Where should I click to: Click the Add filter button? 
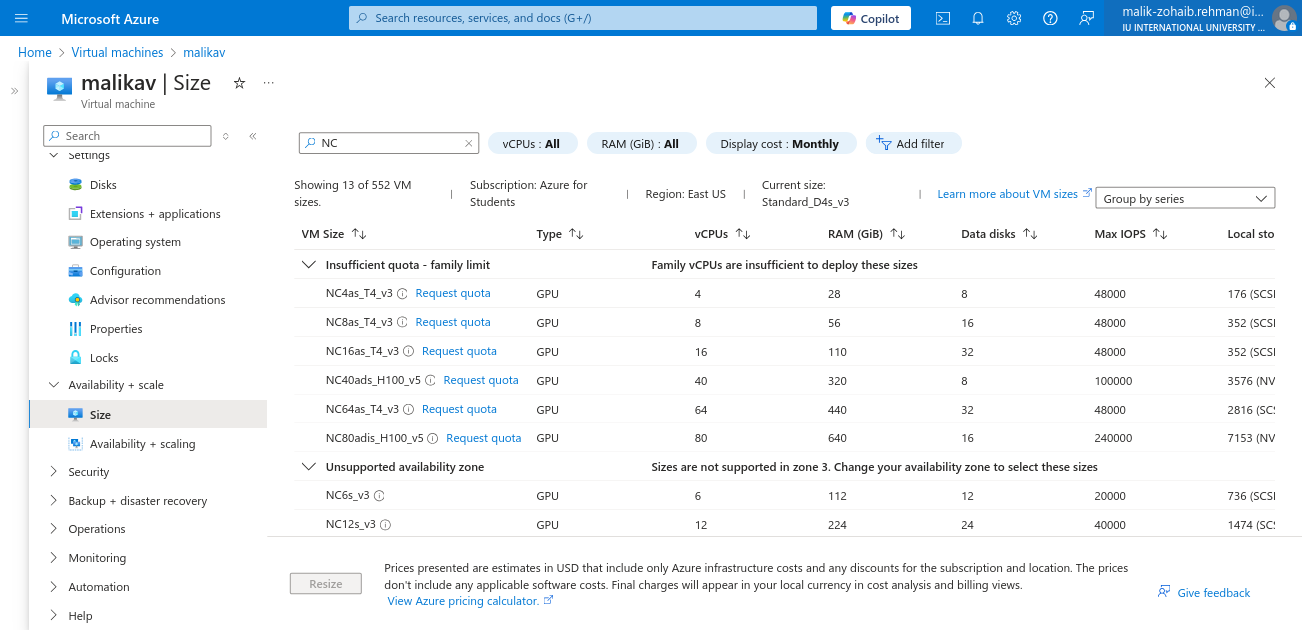[x=913, y=144]
